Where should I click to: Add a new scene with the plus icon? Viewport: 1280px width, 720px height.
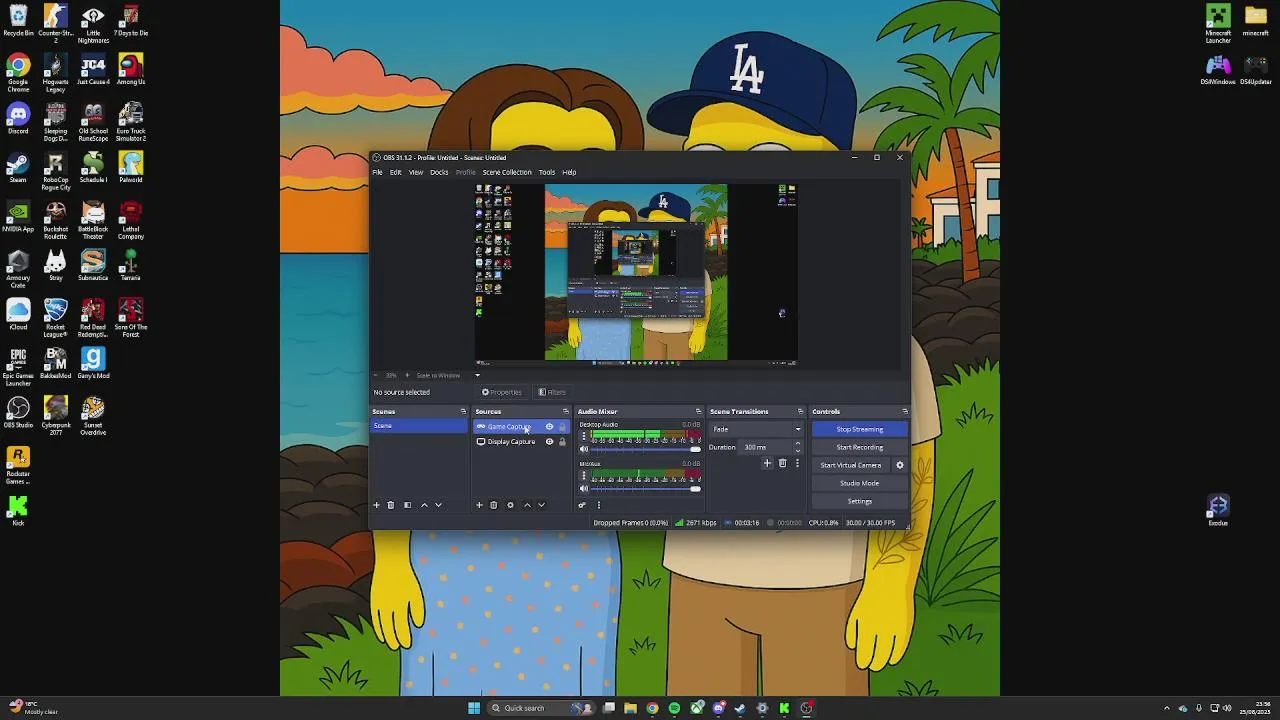(x=377, y=505)
